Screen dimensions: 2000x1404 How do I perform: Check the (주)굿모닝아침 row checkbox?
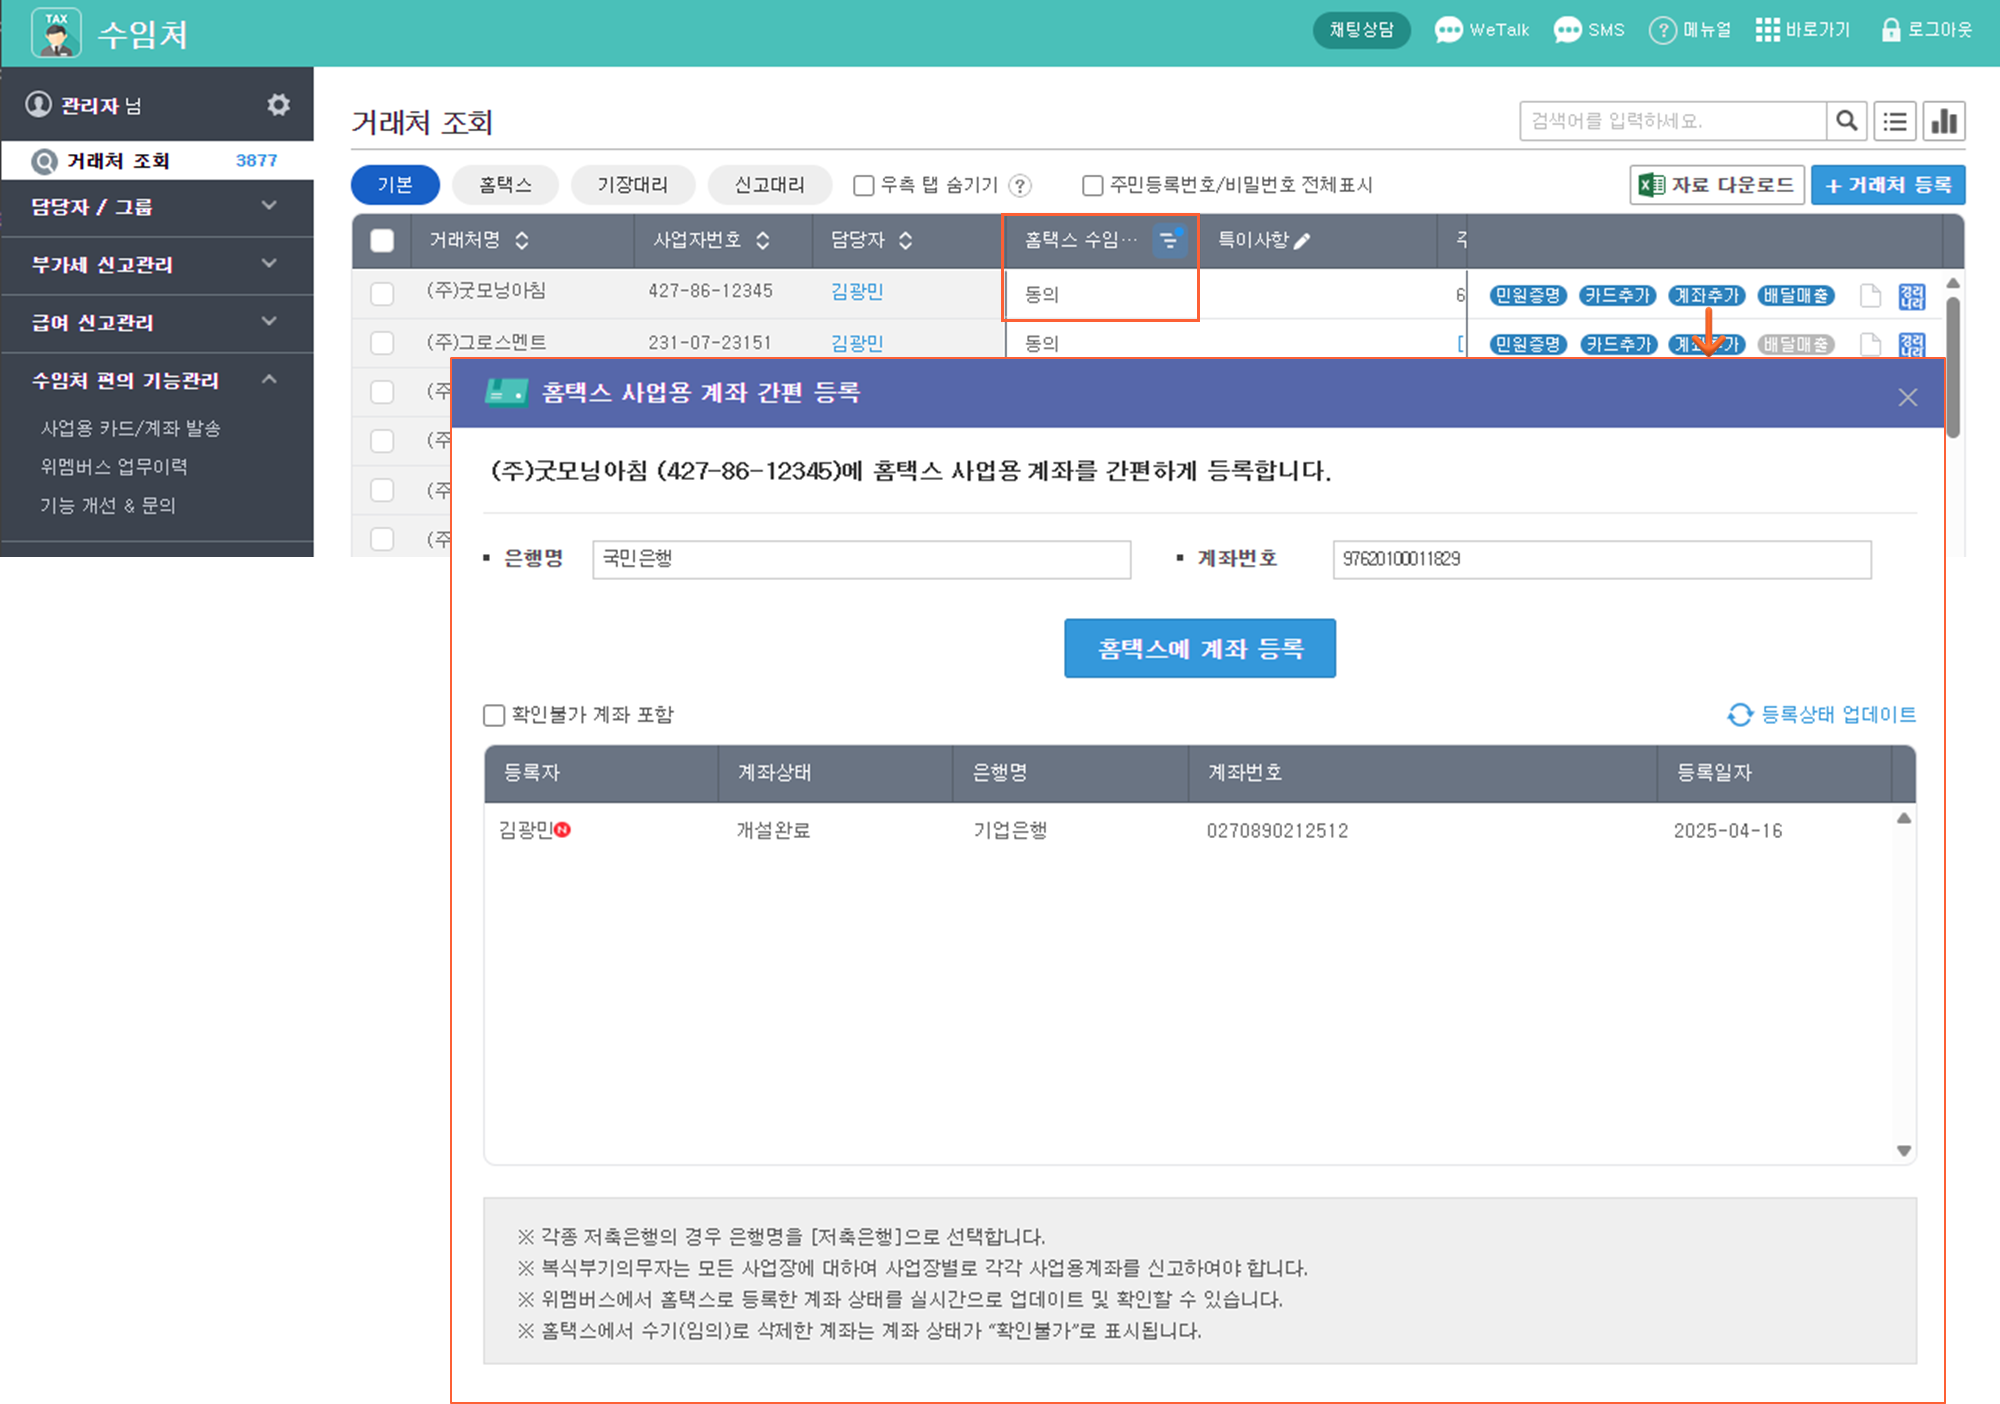click(382, 294)
